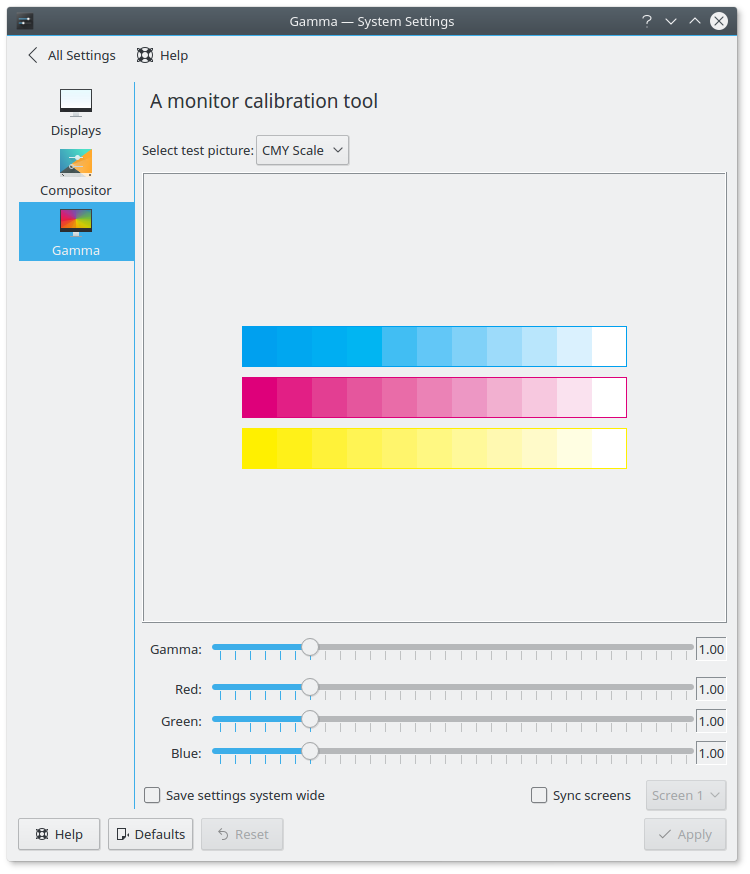Click the Blue value field showing 1.00
750x874 pixels.
[711, 753]
